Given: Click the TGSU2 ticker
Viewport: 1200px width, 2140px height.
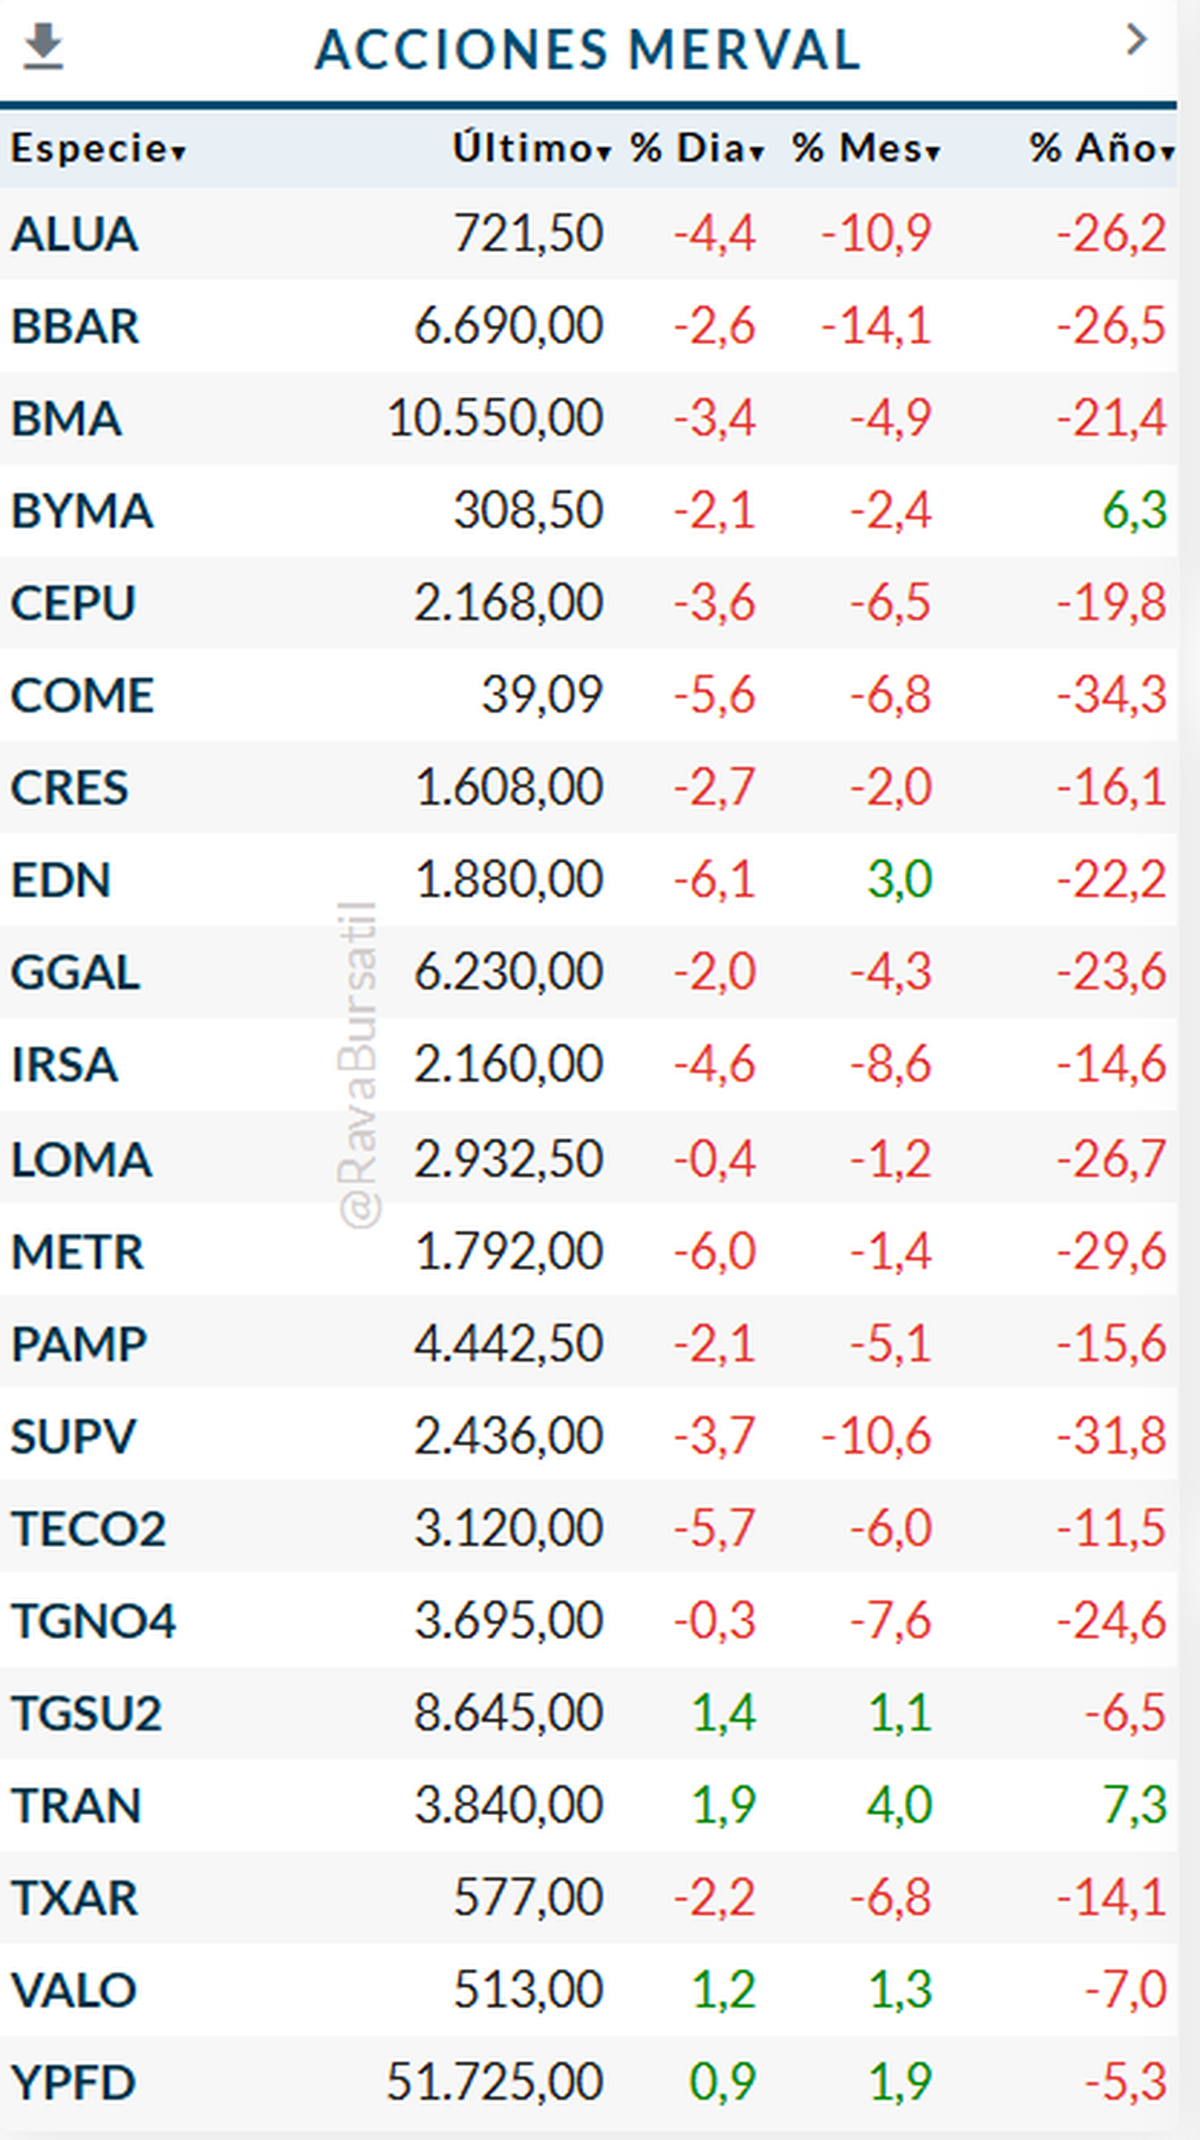Looking at the screenshot, I should click(x=86, y=1714).
